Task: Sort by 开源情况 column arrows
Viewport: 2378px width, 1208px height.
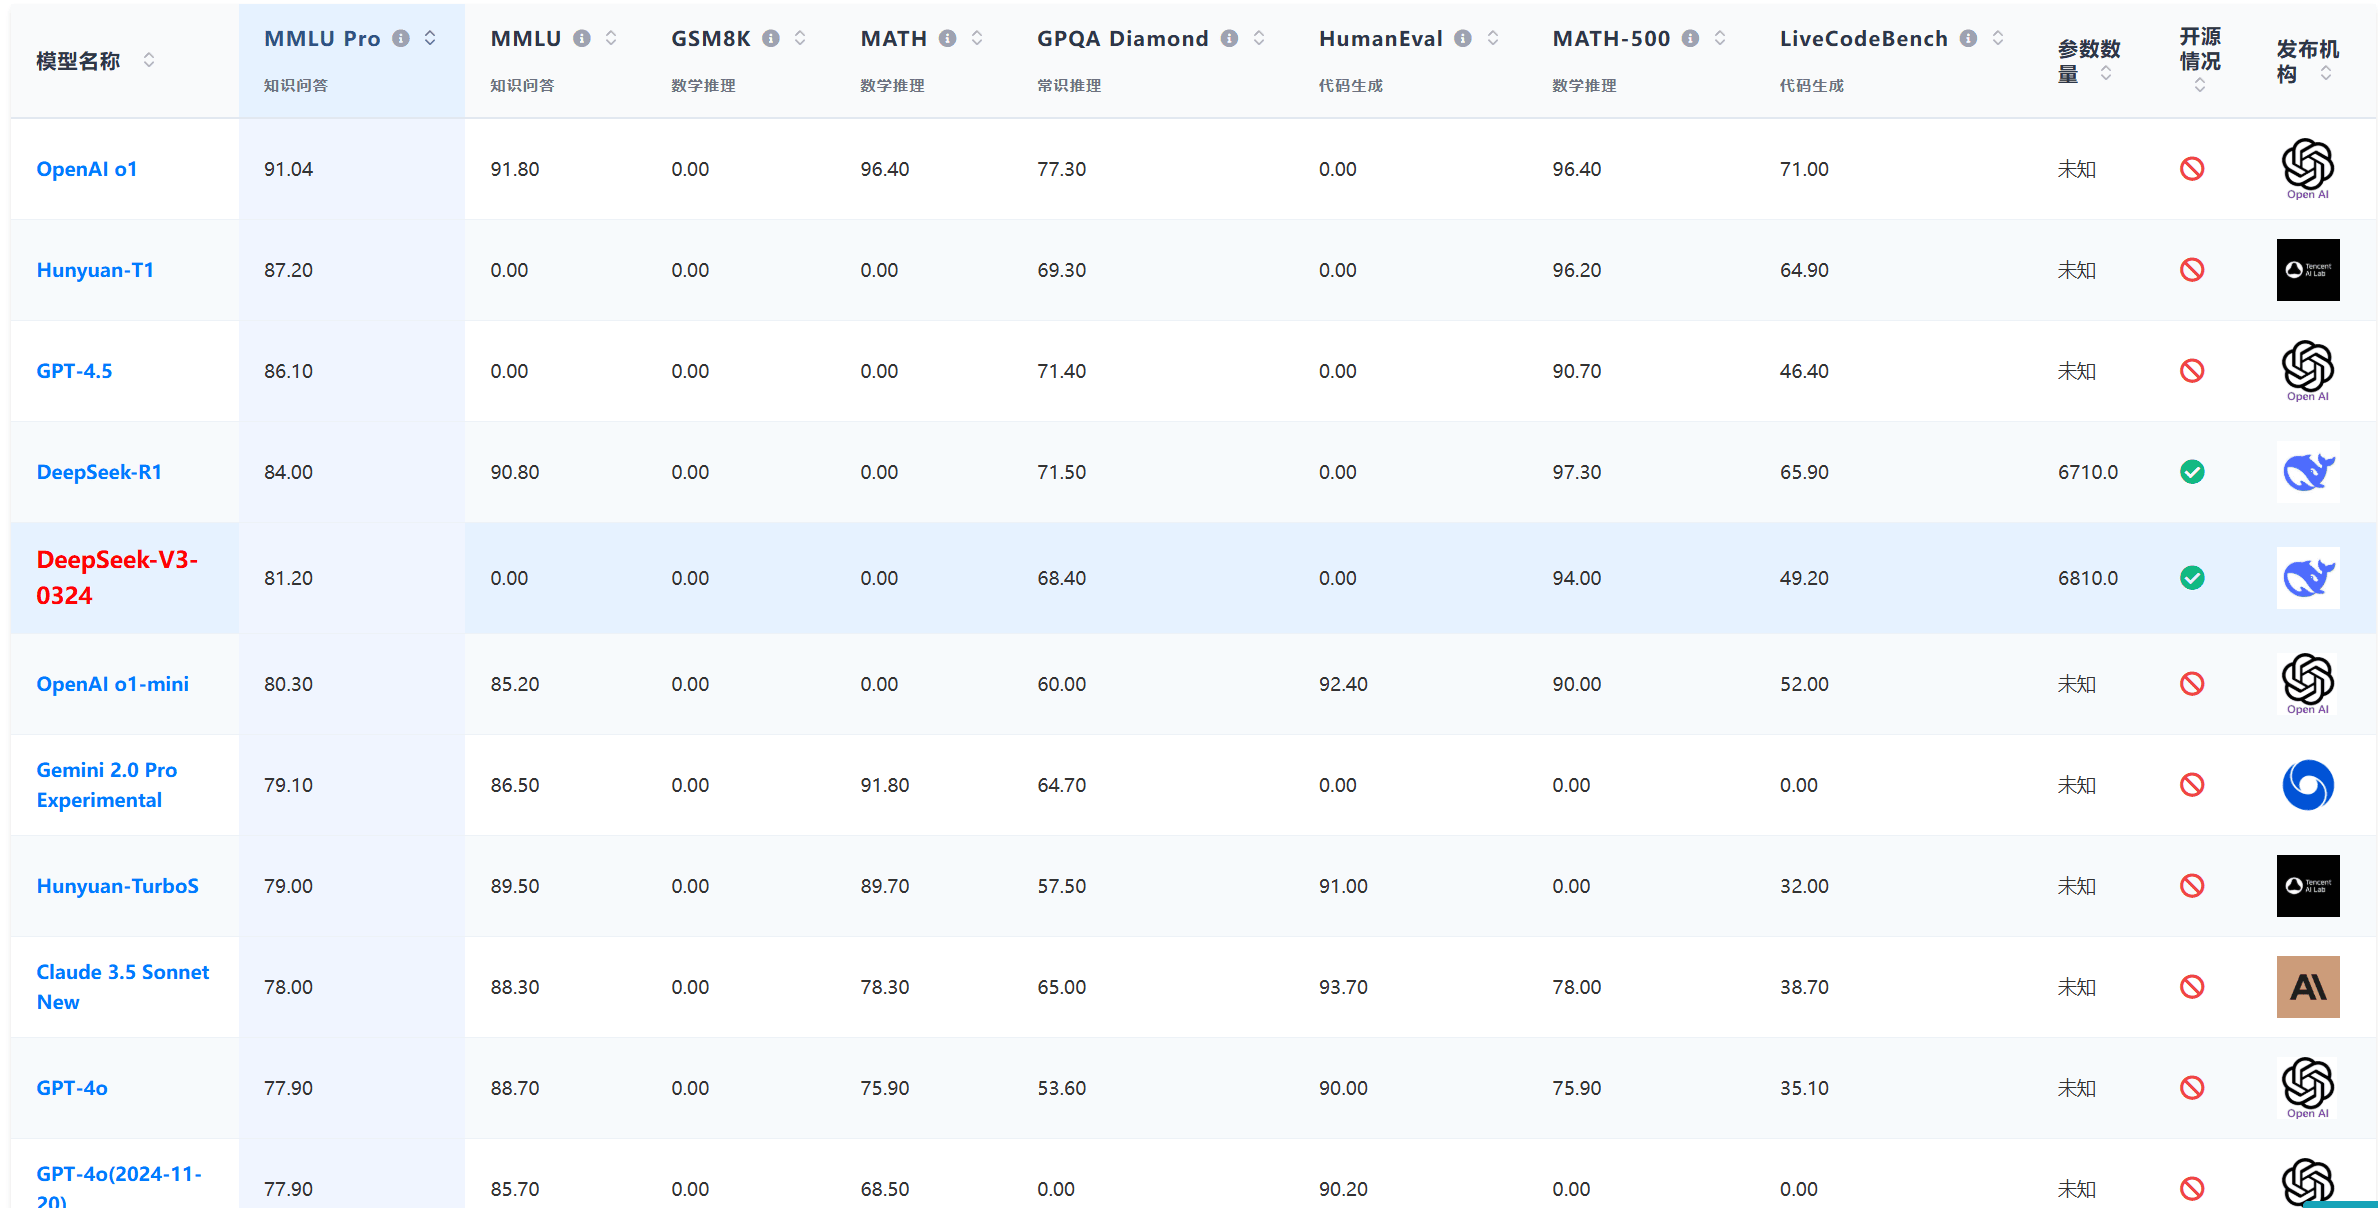Action: [x=2200, y=86]
